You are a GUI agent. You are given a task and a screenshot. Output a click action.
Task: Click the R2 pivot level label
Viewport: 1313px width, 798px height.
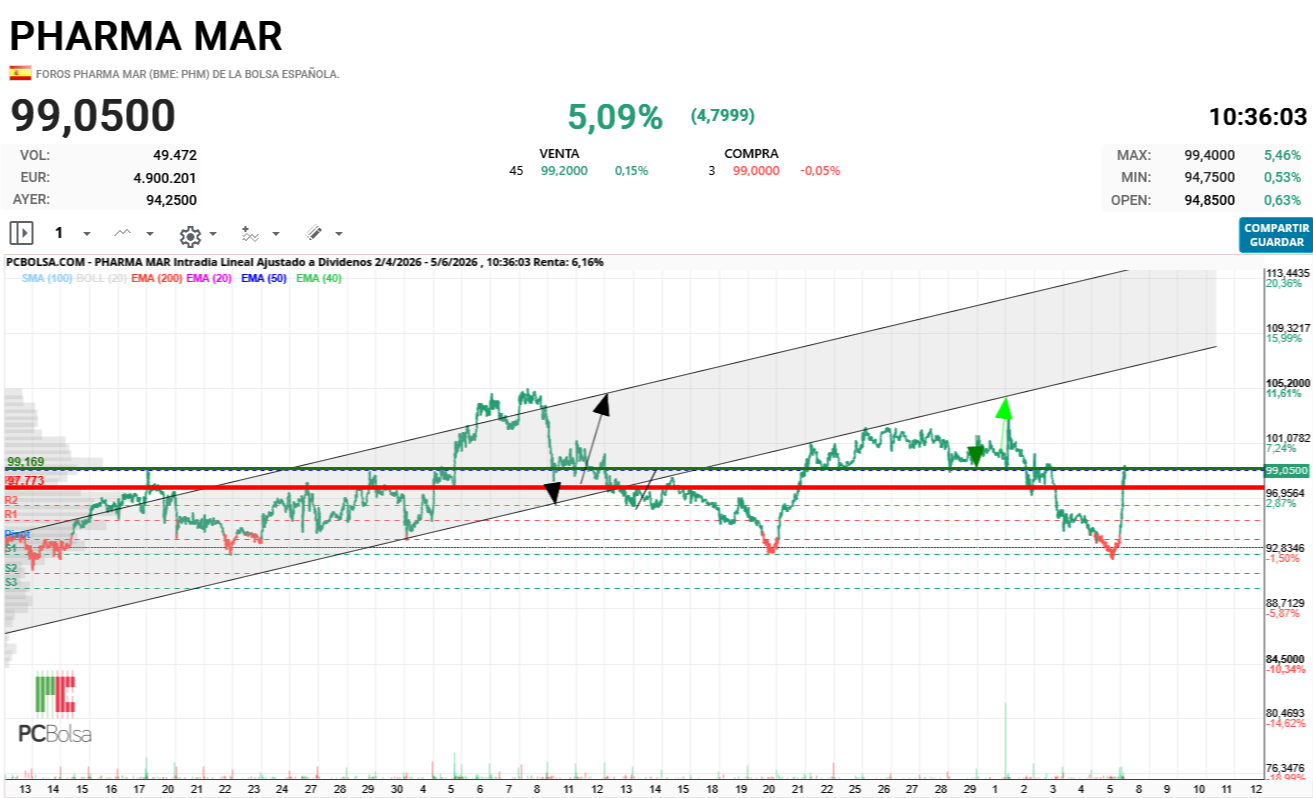point(11,499)
